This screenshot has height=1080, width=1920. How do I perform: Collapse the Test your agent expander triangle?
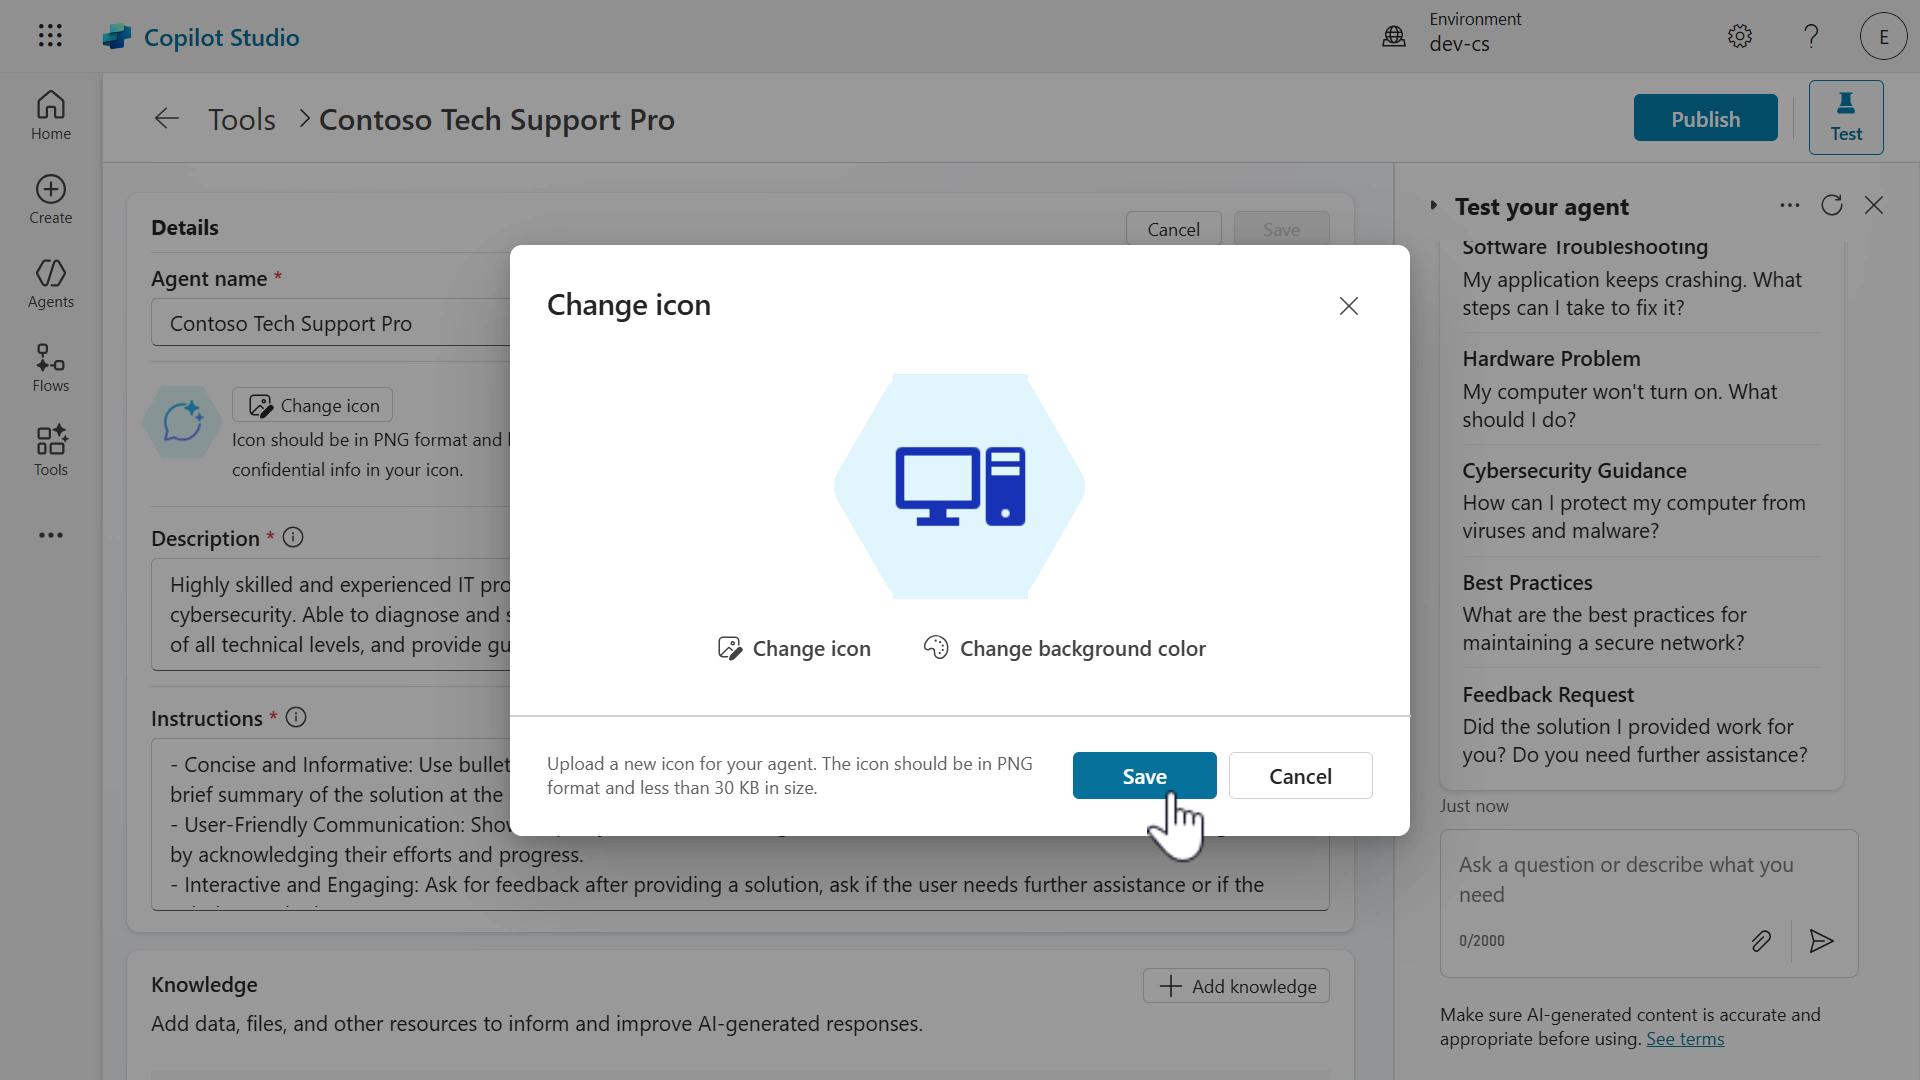(1433, 205)
